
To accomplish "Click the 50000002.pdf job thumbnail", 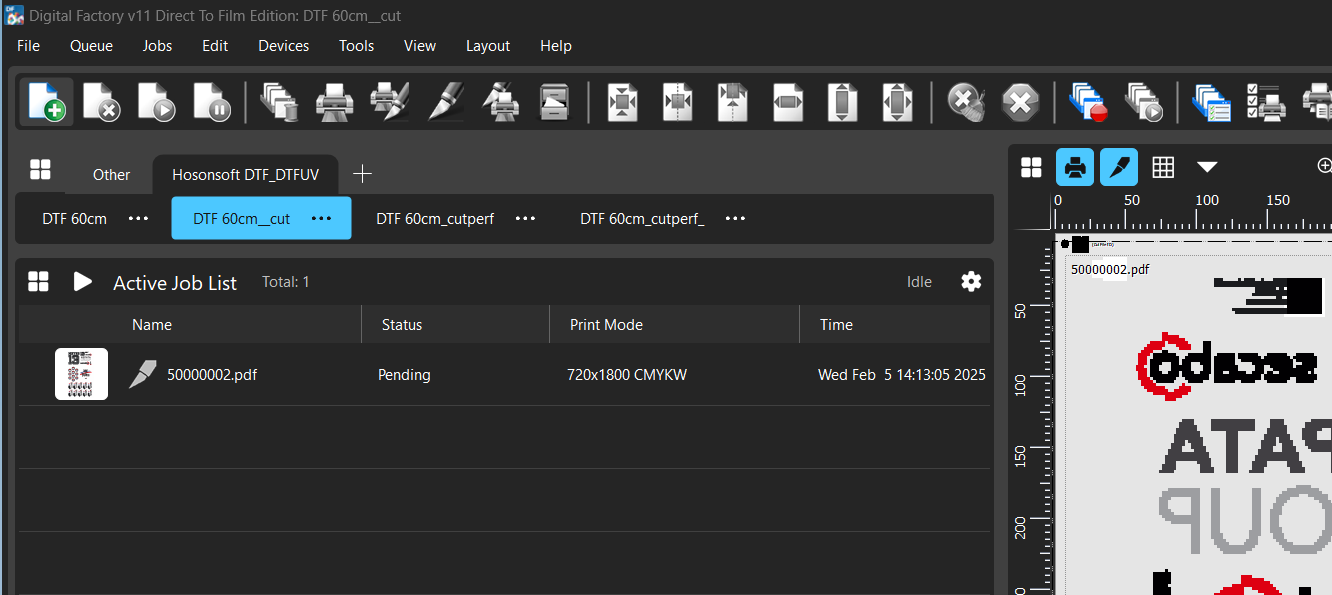I will (x=81, y=374).
